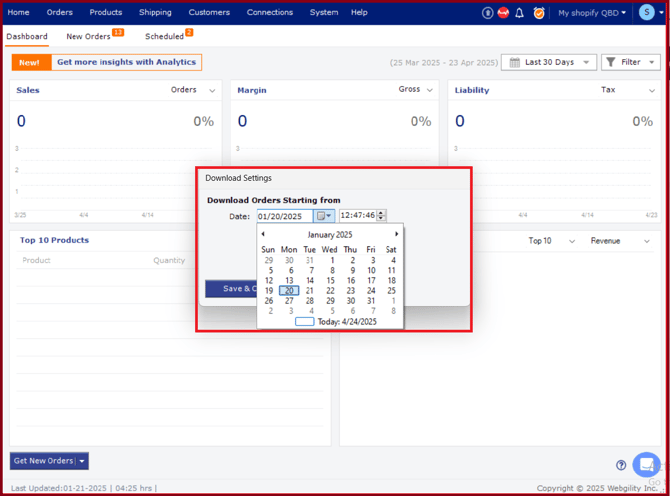This screenshot has height=496, width=670.
Task: Open the red activity monitor icon
Action: coord(503,13)
